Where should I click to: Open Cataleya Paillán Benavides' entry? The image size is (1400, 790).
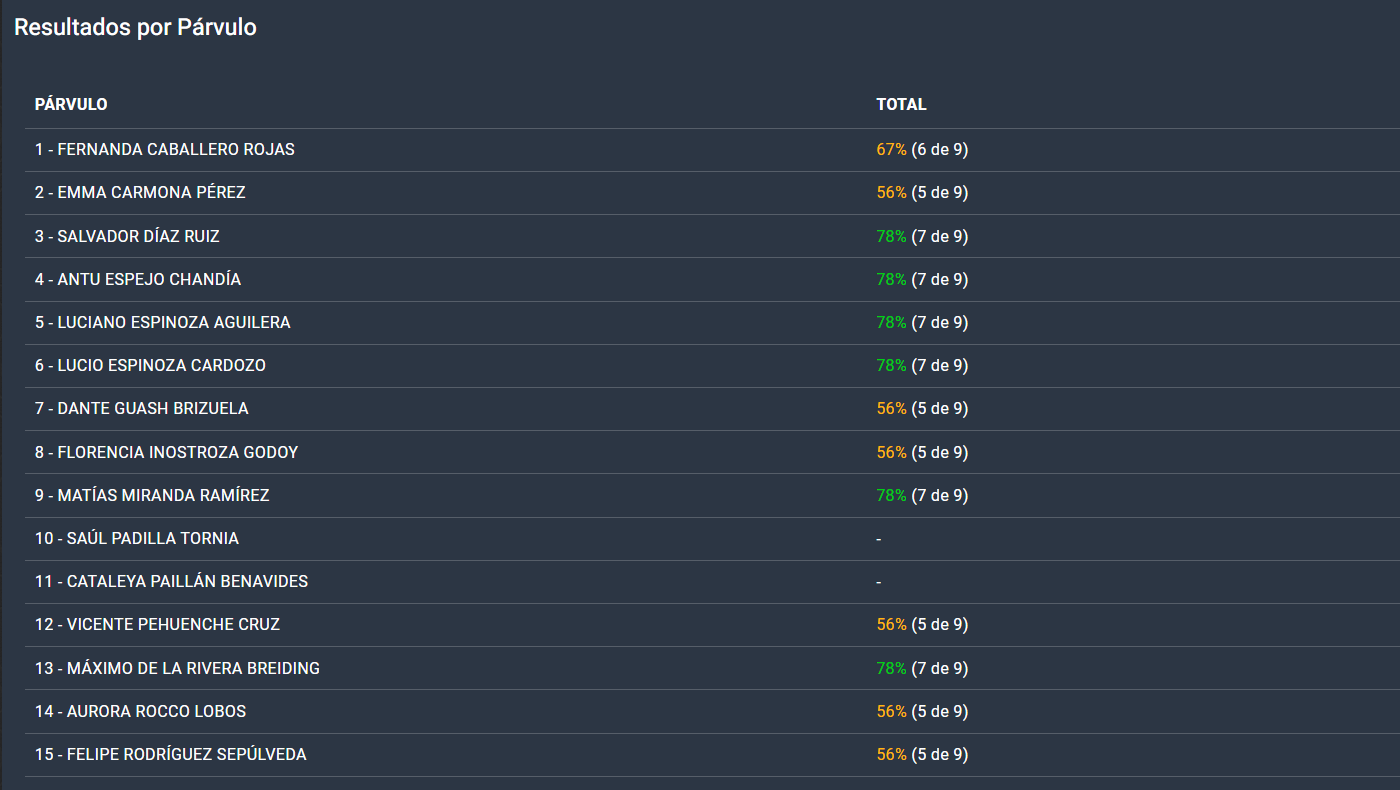click(x=171, y=582)
